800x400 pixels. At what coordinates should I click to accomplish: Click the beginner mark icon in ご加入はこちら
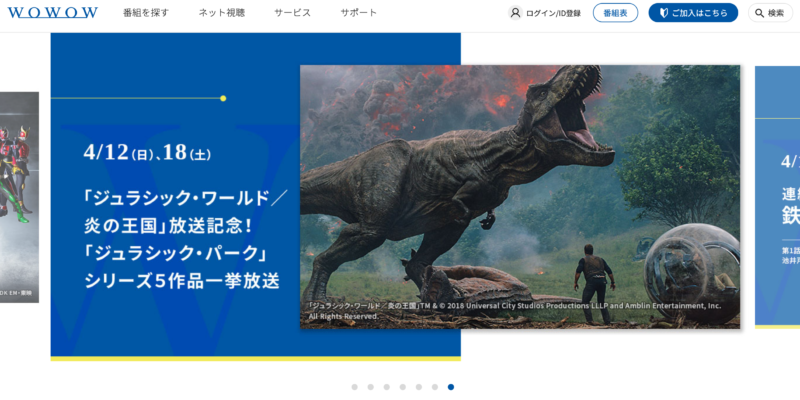click(664, 13)
